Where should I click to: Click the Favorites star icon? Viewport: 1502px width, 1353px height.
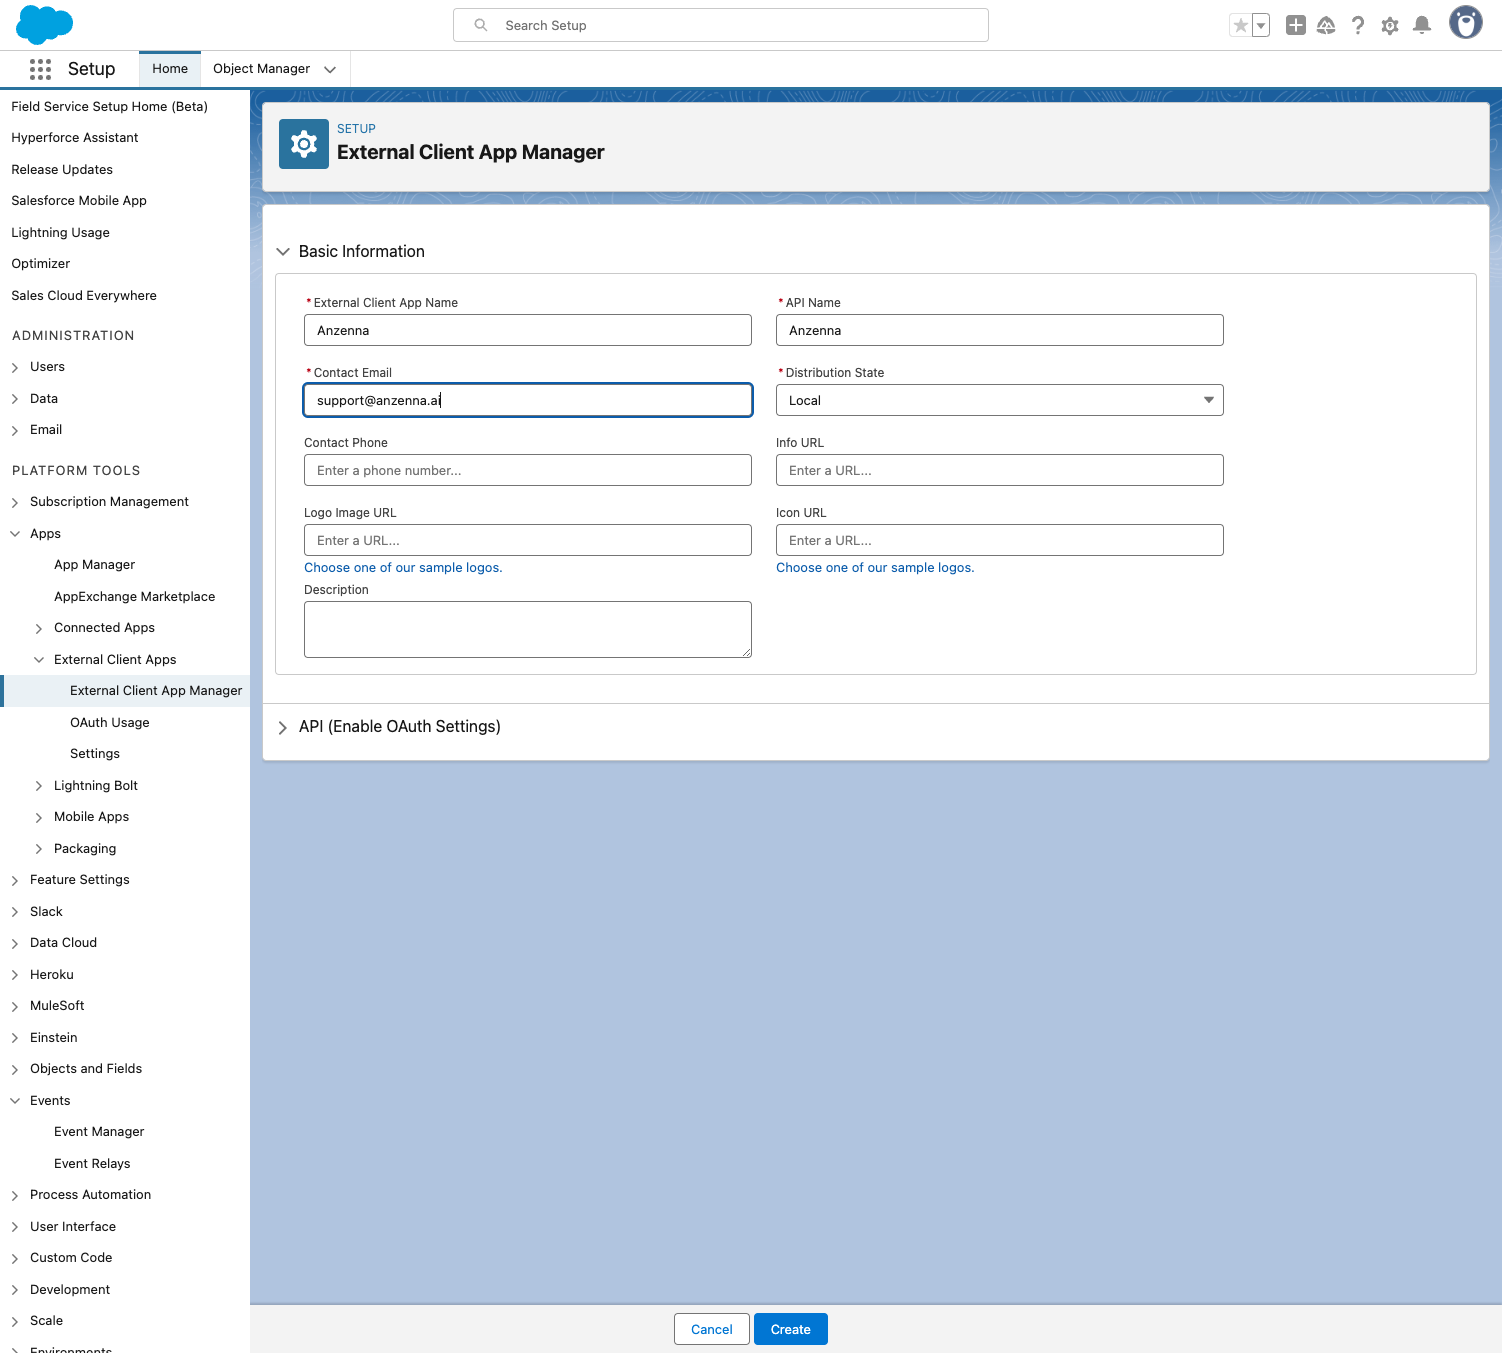1240,26
